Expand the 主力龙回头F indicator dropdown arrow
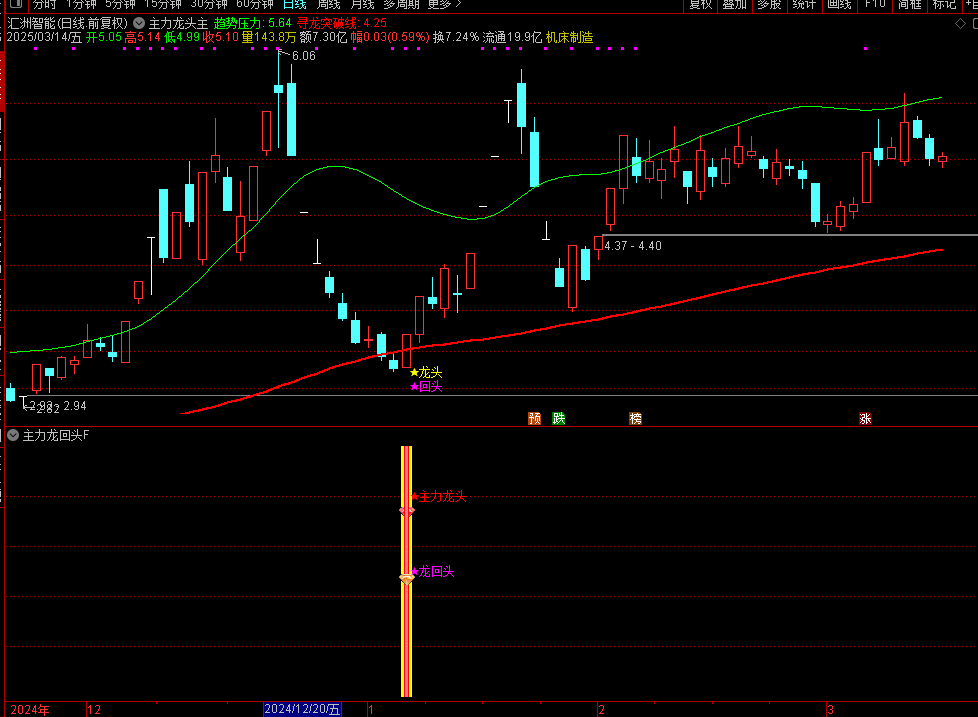The width and height of the screenshot is (978, 717). pos(12,435)
